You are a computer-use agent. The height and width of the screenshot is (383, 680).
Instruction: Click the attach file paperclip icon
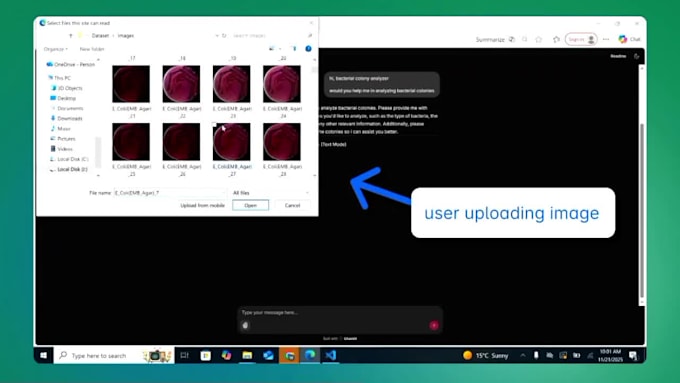pyautogui.click(x=245, y=325)
